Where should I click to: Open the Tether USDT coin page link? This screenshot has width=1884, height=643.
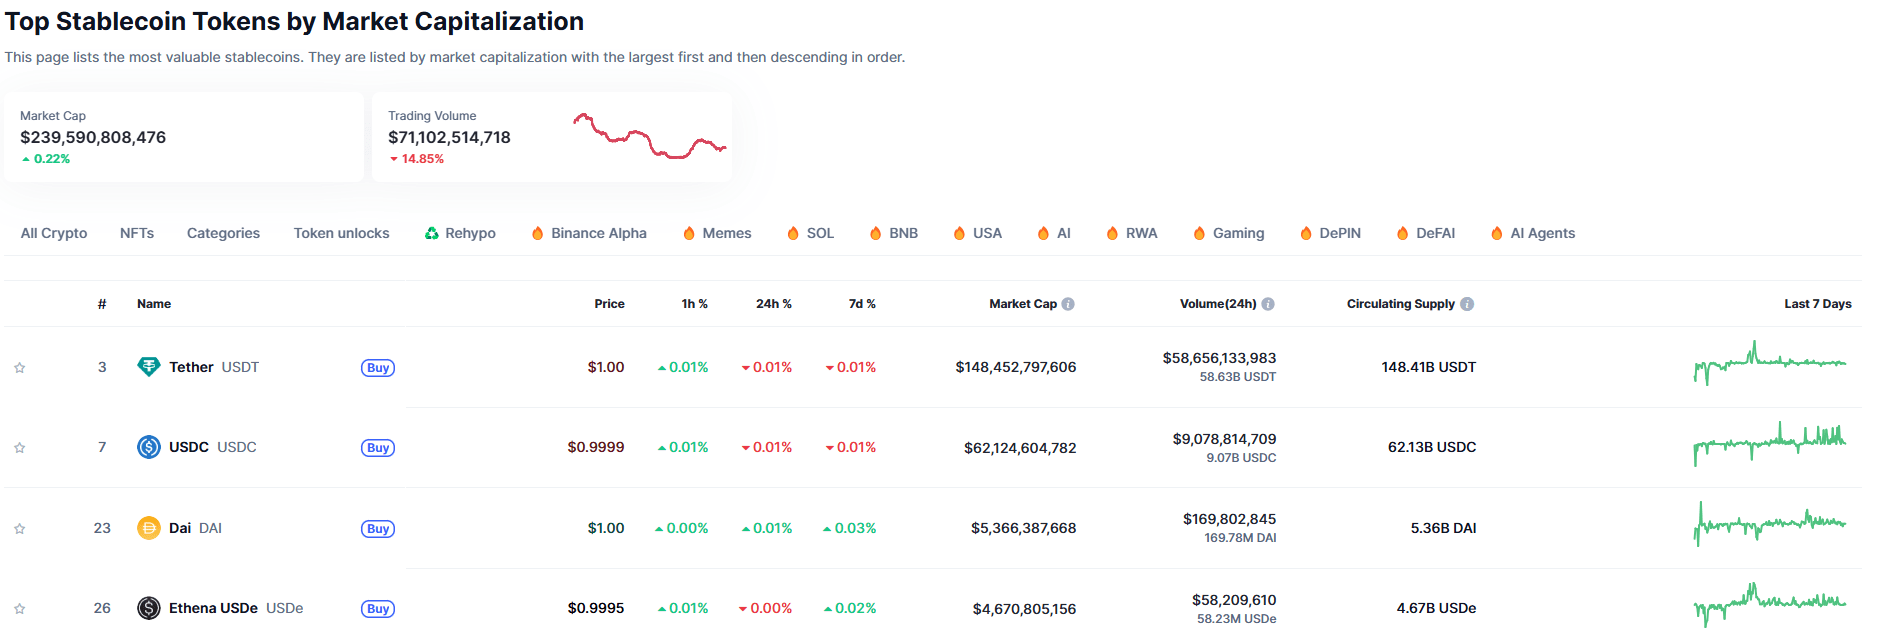(214, 367)
